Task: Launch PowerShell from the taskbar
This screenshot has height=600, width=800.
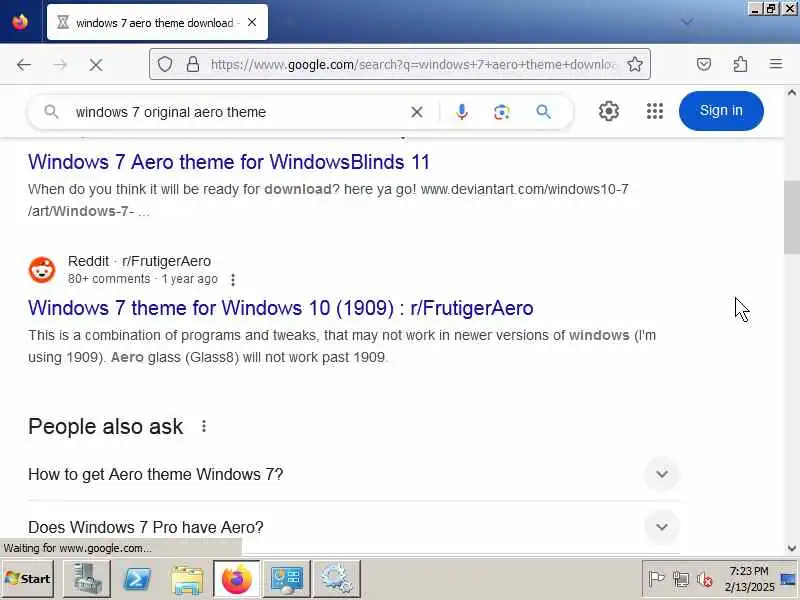Action: (137, 579)
